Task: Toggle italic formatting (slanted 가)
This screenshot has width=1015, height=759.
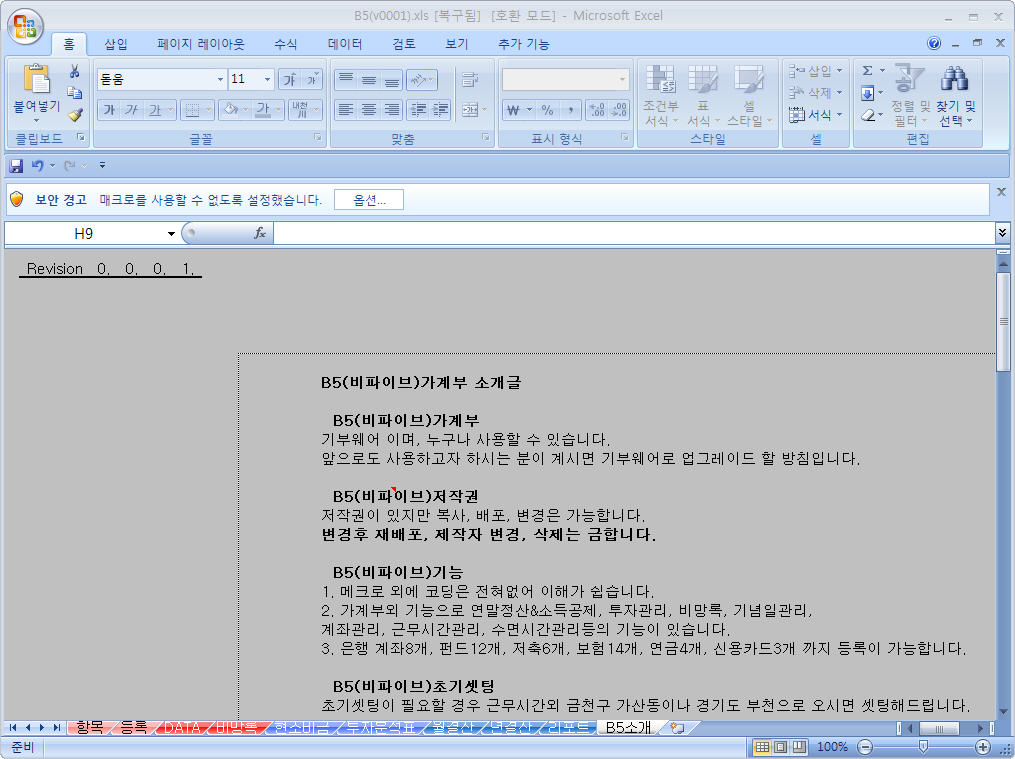Action: (x=131, y=110)
